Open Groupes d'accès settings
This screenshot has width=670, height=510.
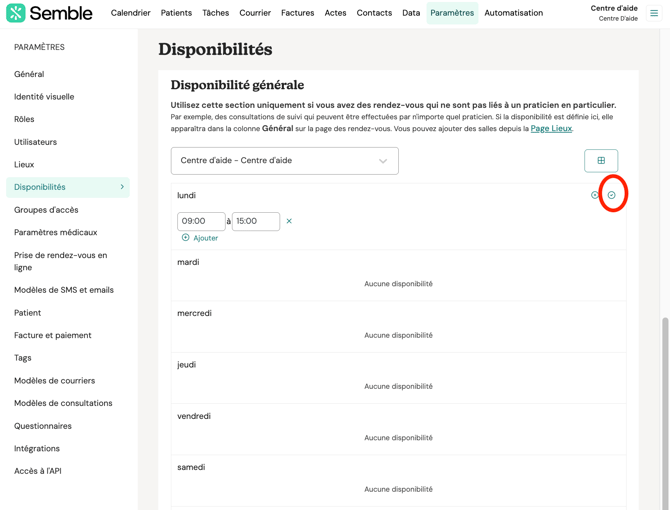pyautogui.click(x=46, y=210)
